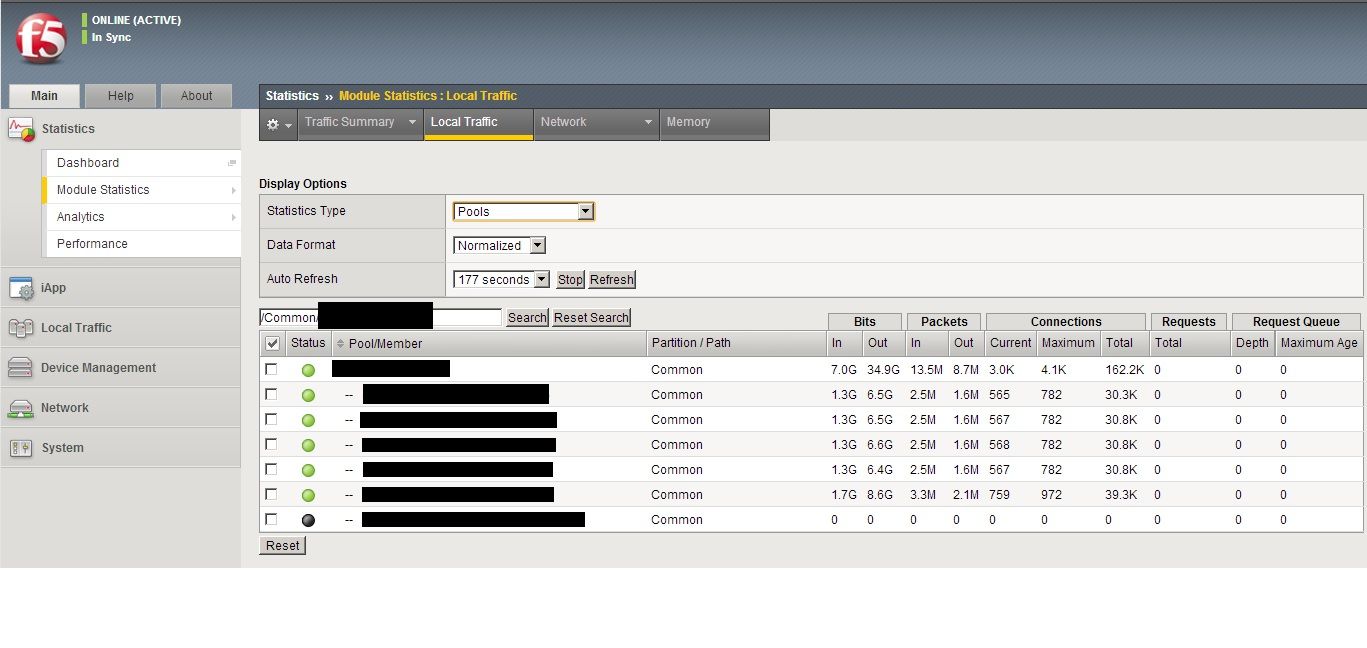1367x648 pixels.
Task: Click the Statistics chart icon in sidebar
Action: [21, 129]
